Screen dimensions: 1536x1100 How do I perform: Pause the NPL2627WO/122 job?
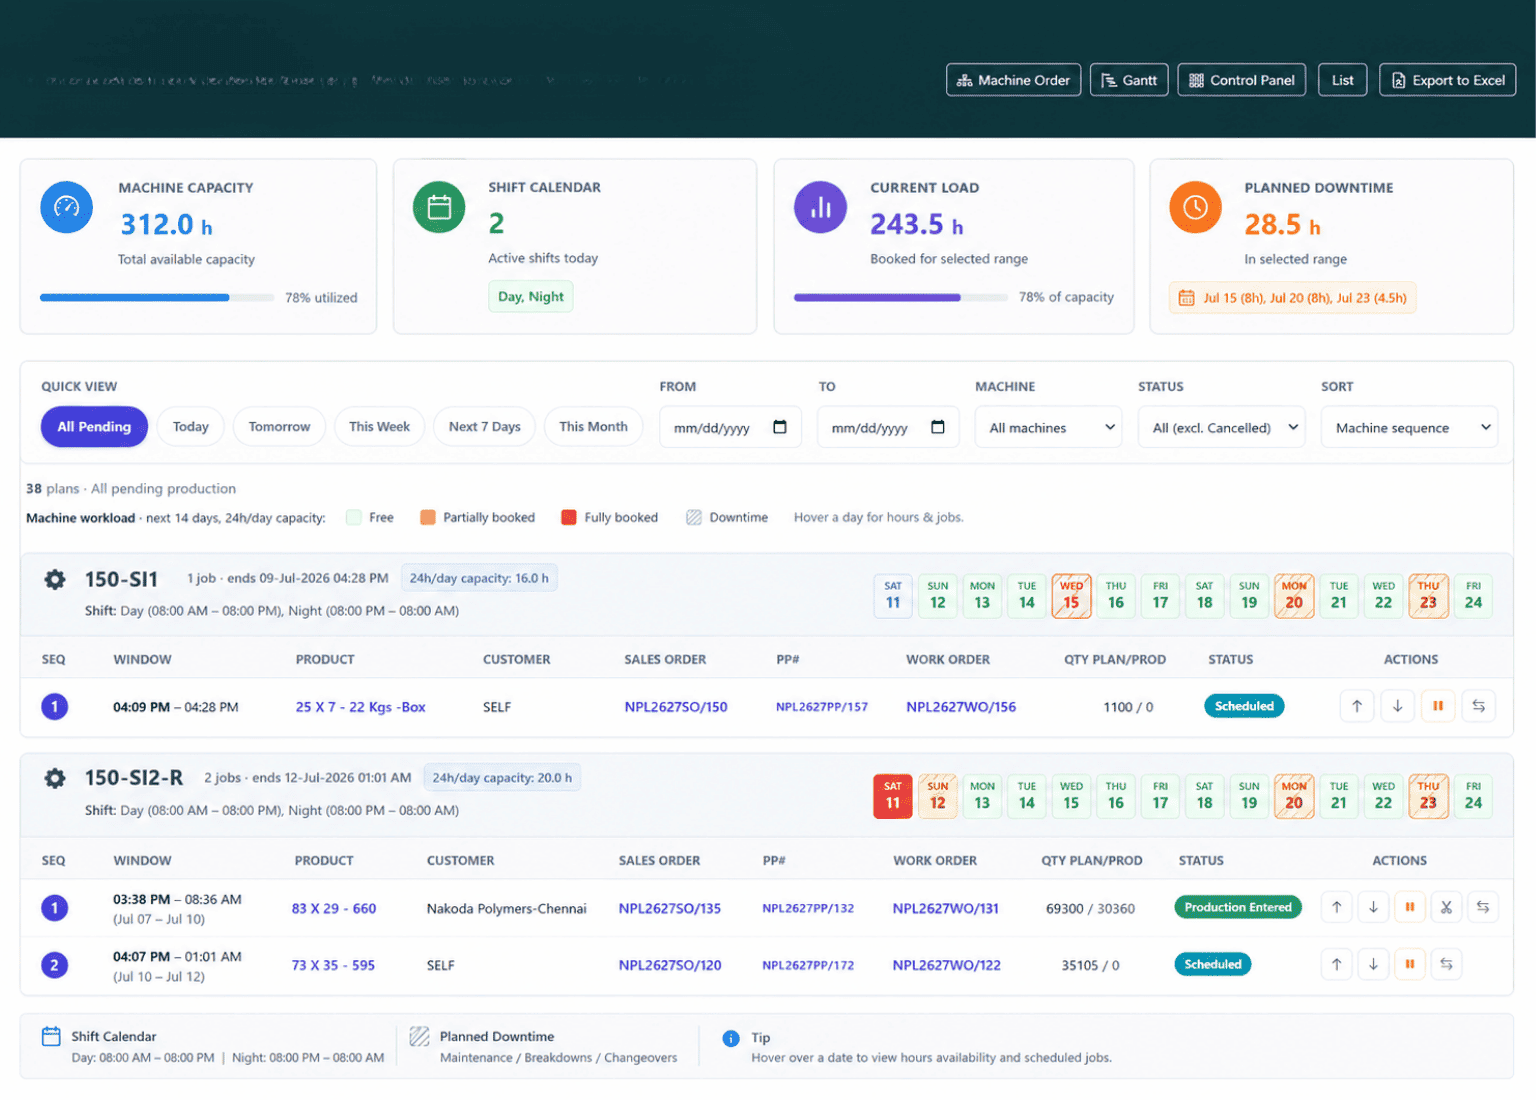click(x=1410, y=964)
